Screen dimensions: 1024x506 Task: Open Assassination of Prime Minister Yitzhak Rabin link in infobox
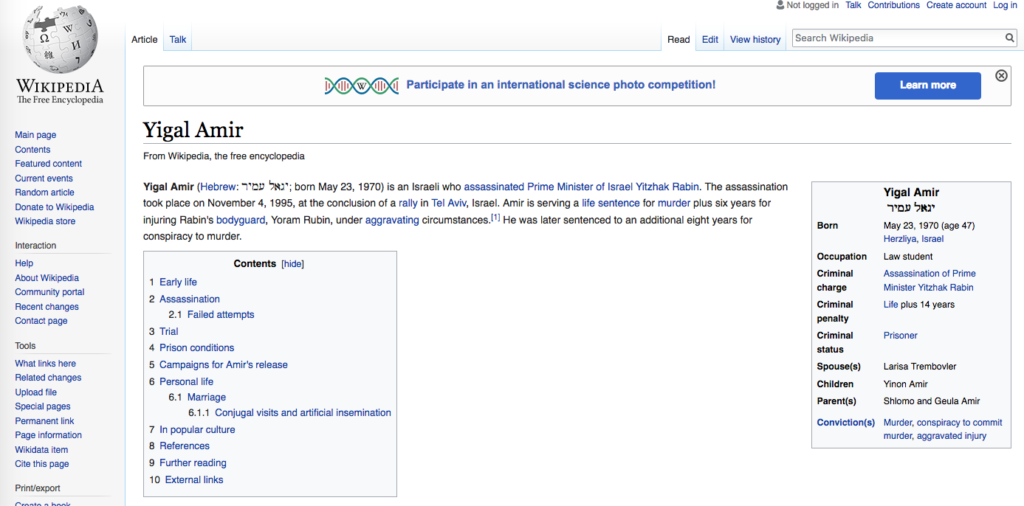point(929,281)
